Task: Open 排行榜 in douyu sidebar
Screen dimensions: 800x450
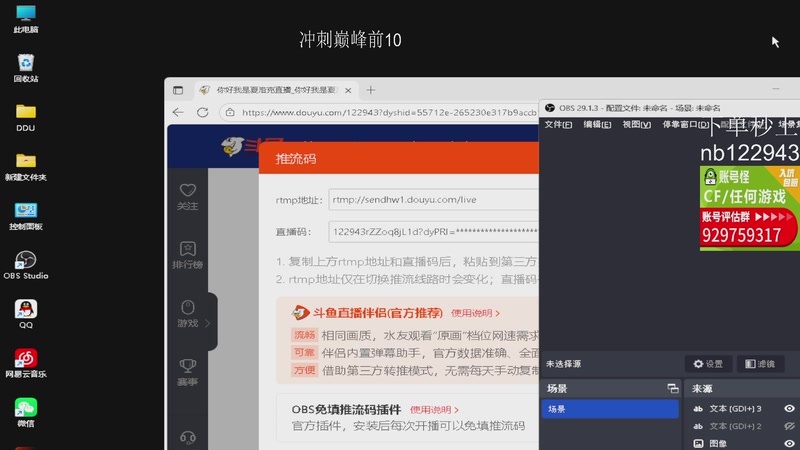Action: click(x=187, y=255)
